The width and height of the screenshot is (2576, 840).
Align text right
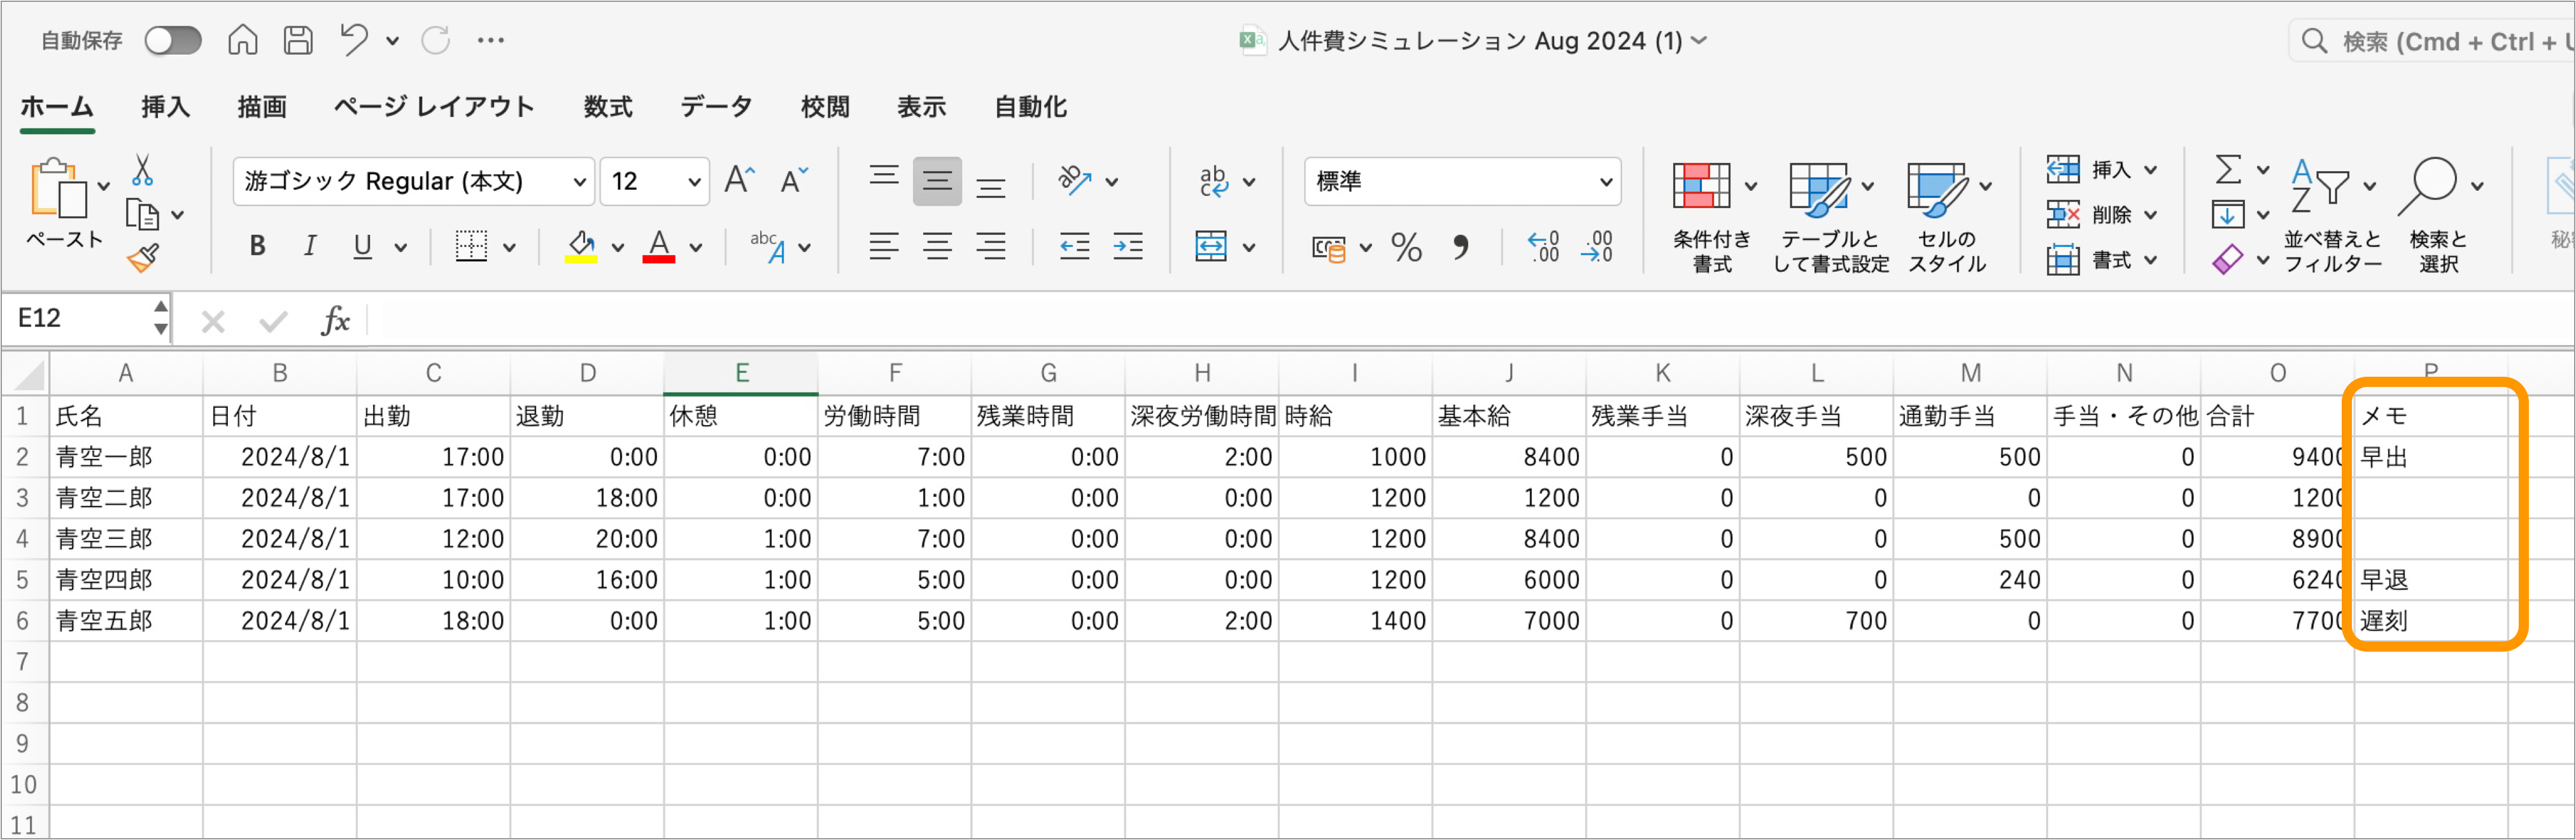click(x=991, y=246)
